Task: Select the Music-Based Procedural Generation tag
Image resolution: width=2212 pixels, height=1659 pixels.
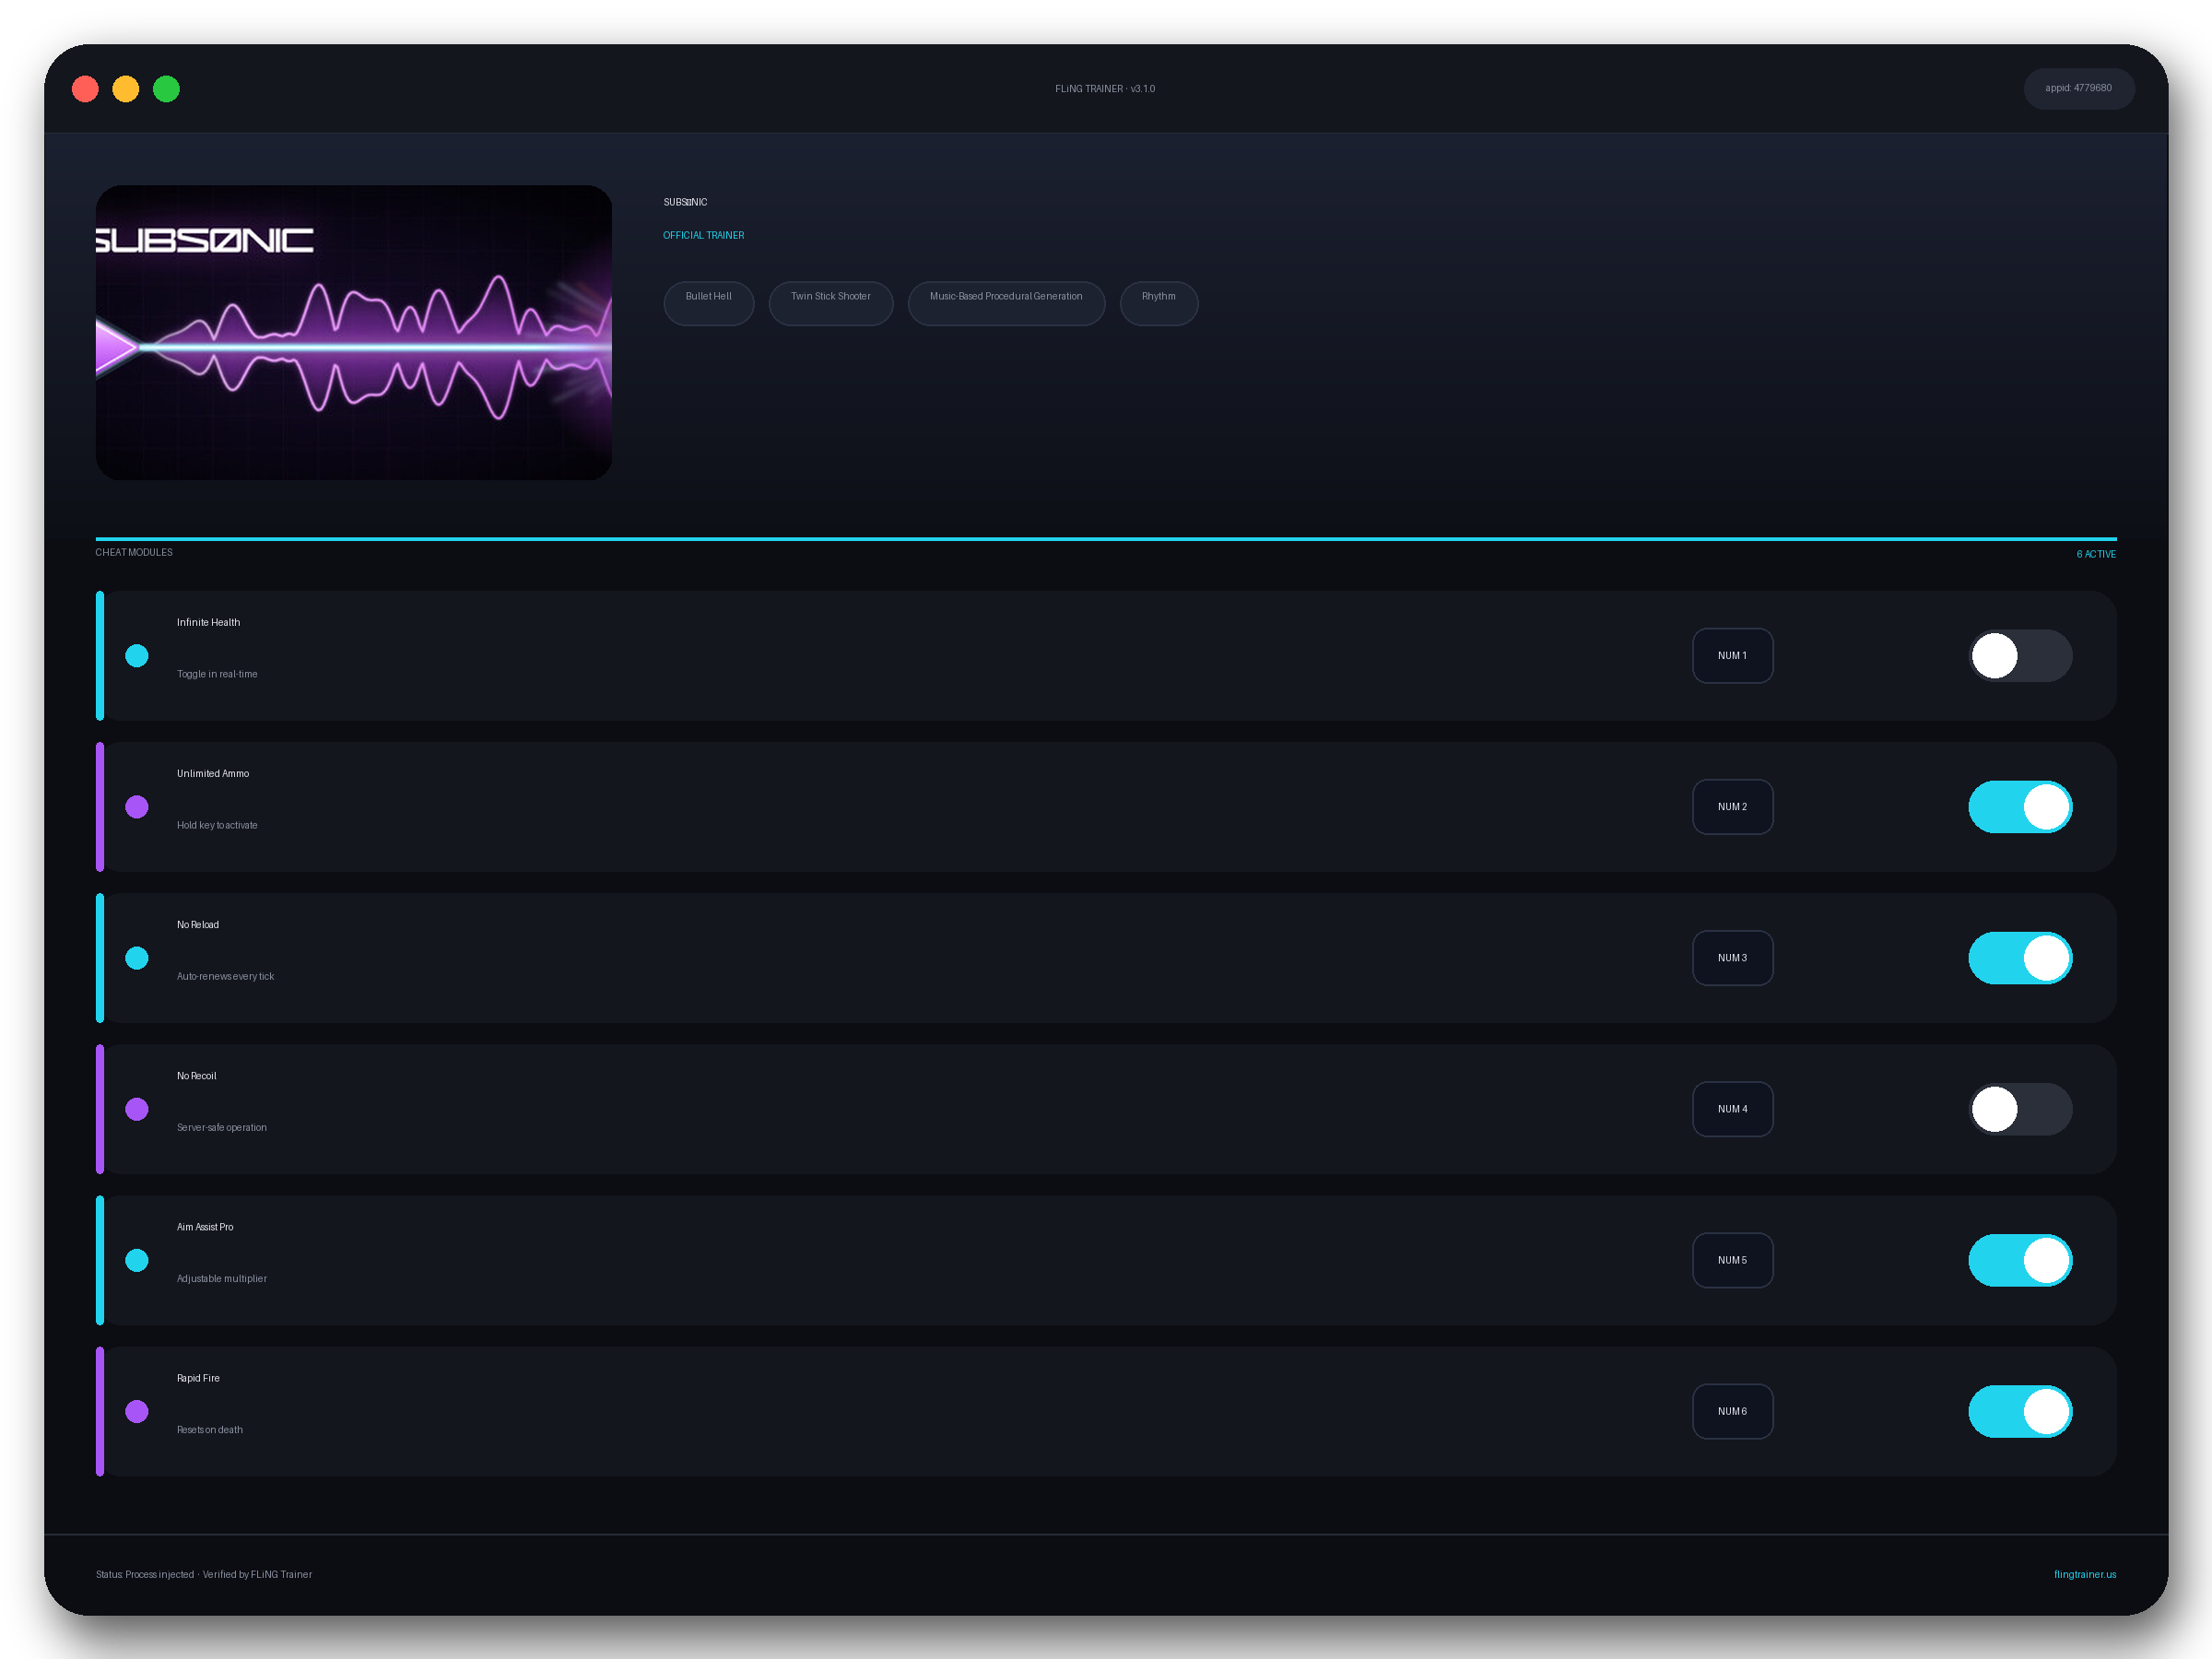Action: tap(1006, 303)
